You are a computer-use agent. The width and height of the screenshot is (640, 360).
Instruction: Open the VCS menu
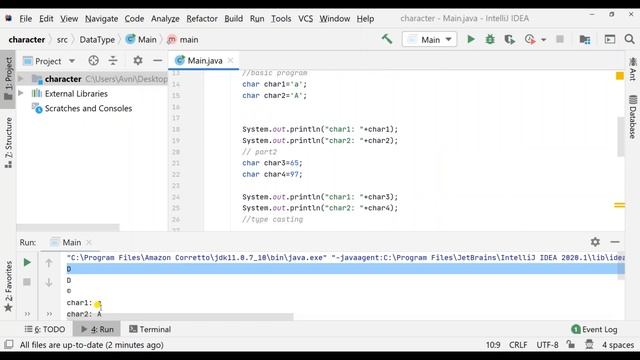coord(305,18)
